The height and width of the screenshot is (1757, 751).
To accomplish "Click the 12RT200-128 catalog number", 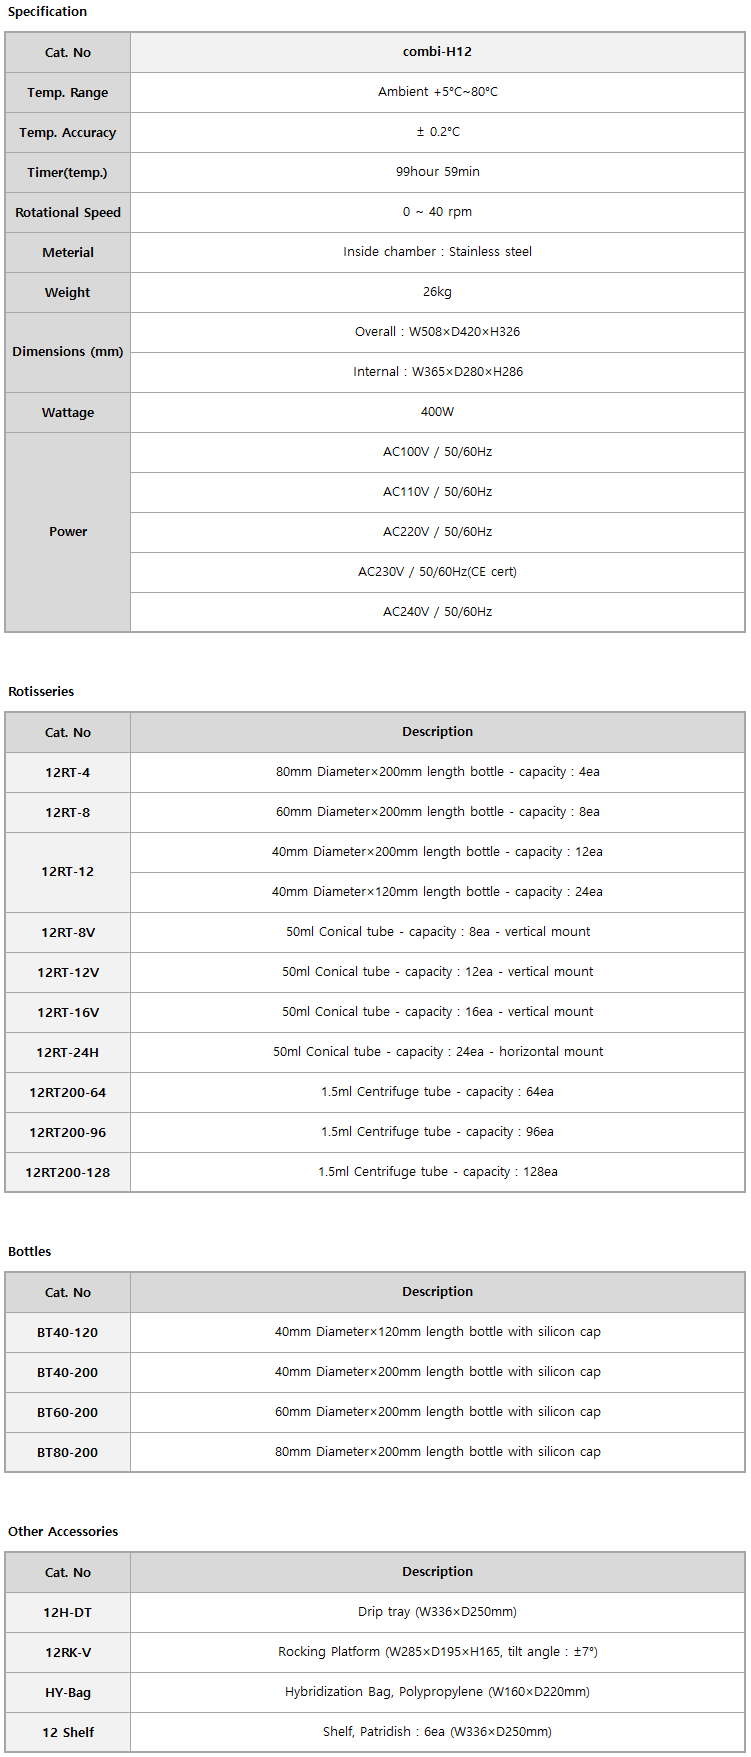I will (x=68, y=1172).
